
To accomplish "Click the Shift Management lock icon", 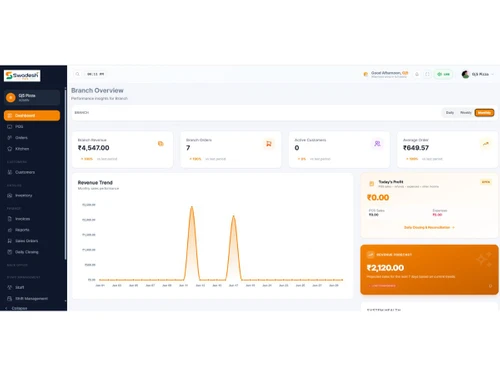I will 10,299.
